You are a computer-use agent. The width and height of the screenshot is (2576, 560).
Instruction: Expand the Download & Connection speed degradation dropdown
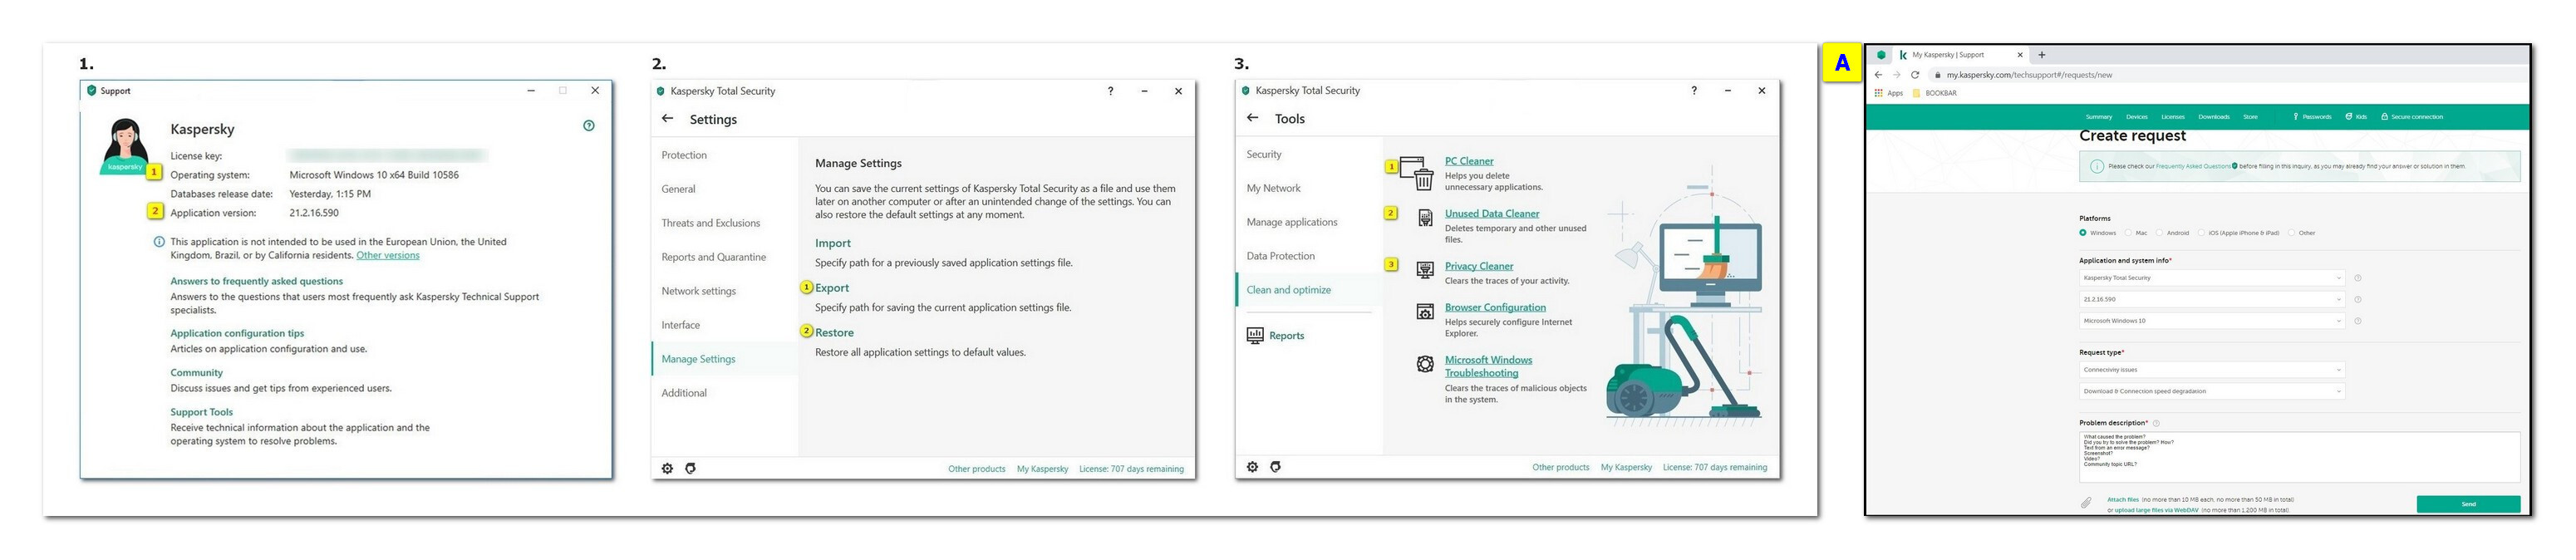coord(2212,391)
